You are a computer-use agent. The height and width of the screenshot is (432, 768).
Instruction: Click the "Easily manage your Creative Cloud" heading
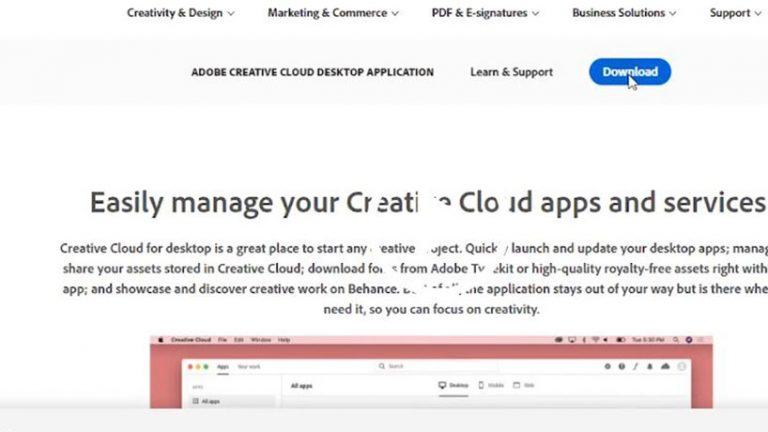coord(427,203)
